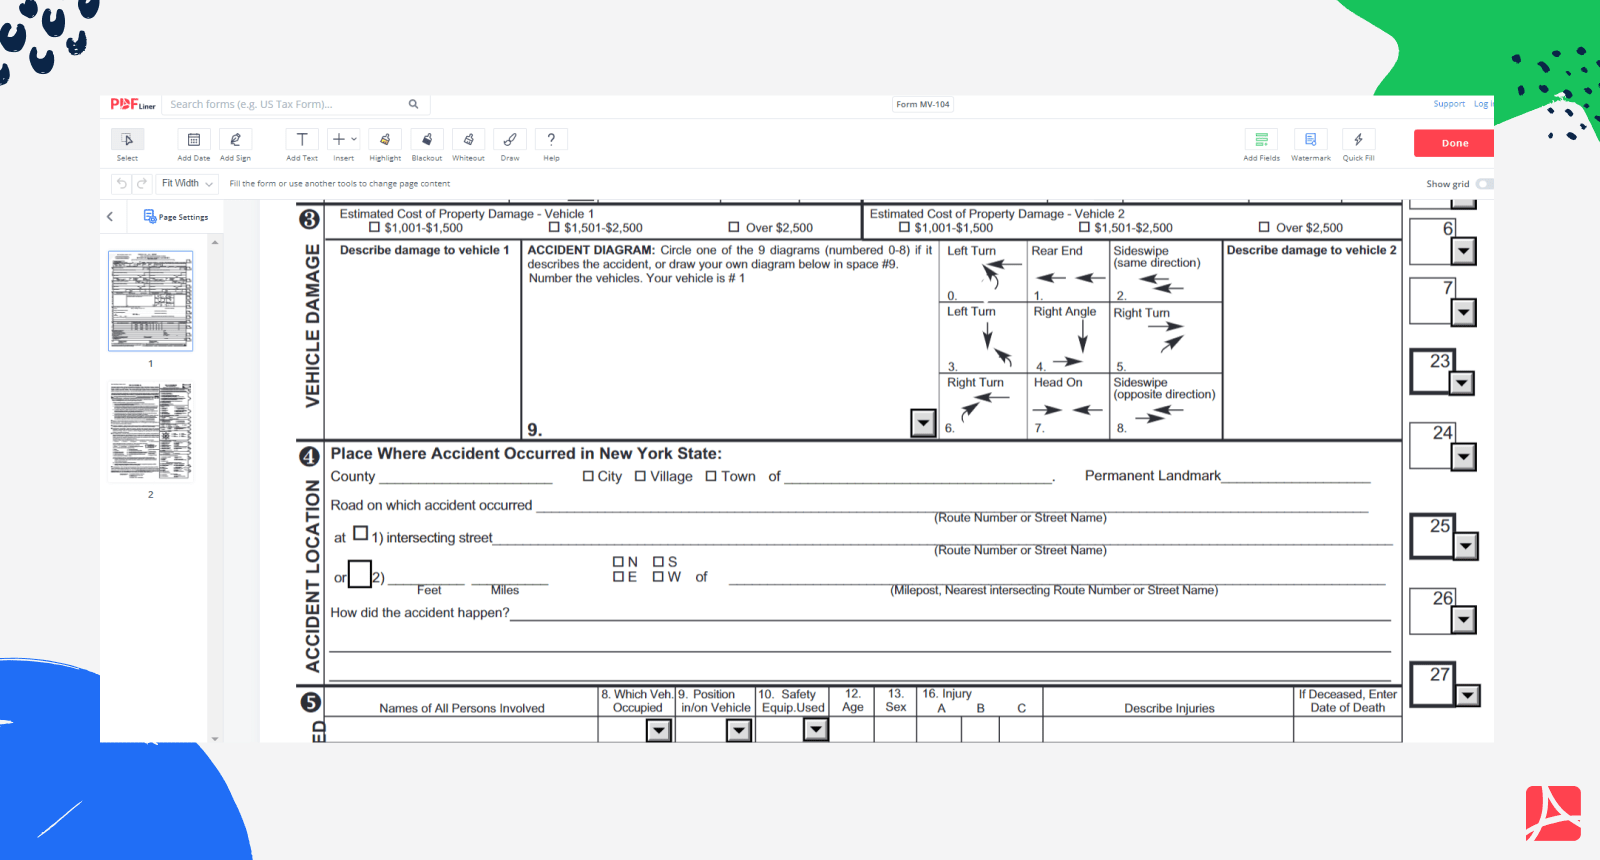This screenshot has height=860, width=1600.
Task: Click the Log in link
Action: [1483, 104]
